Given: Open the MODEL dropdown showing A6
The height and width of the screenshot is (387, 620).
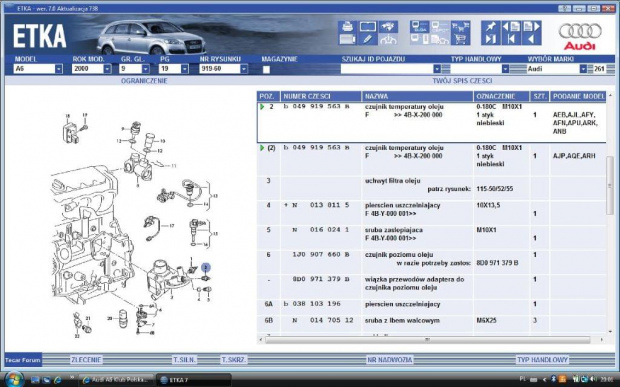Looking at the screenshot, I should point(59,69).
